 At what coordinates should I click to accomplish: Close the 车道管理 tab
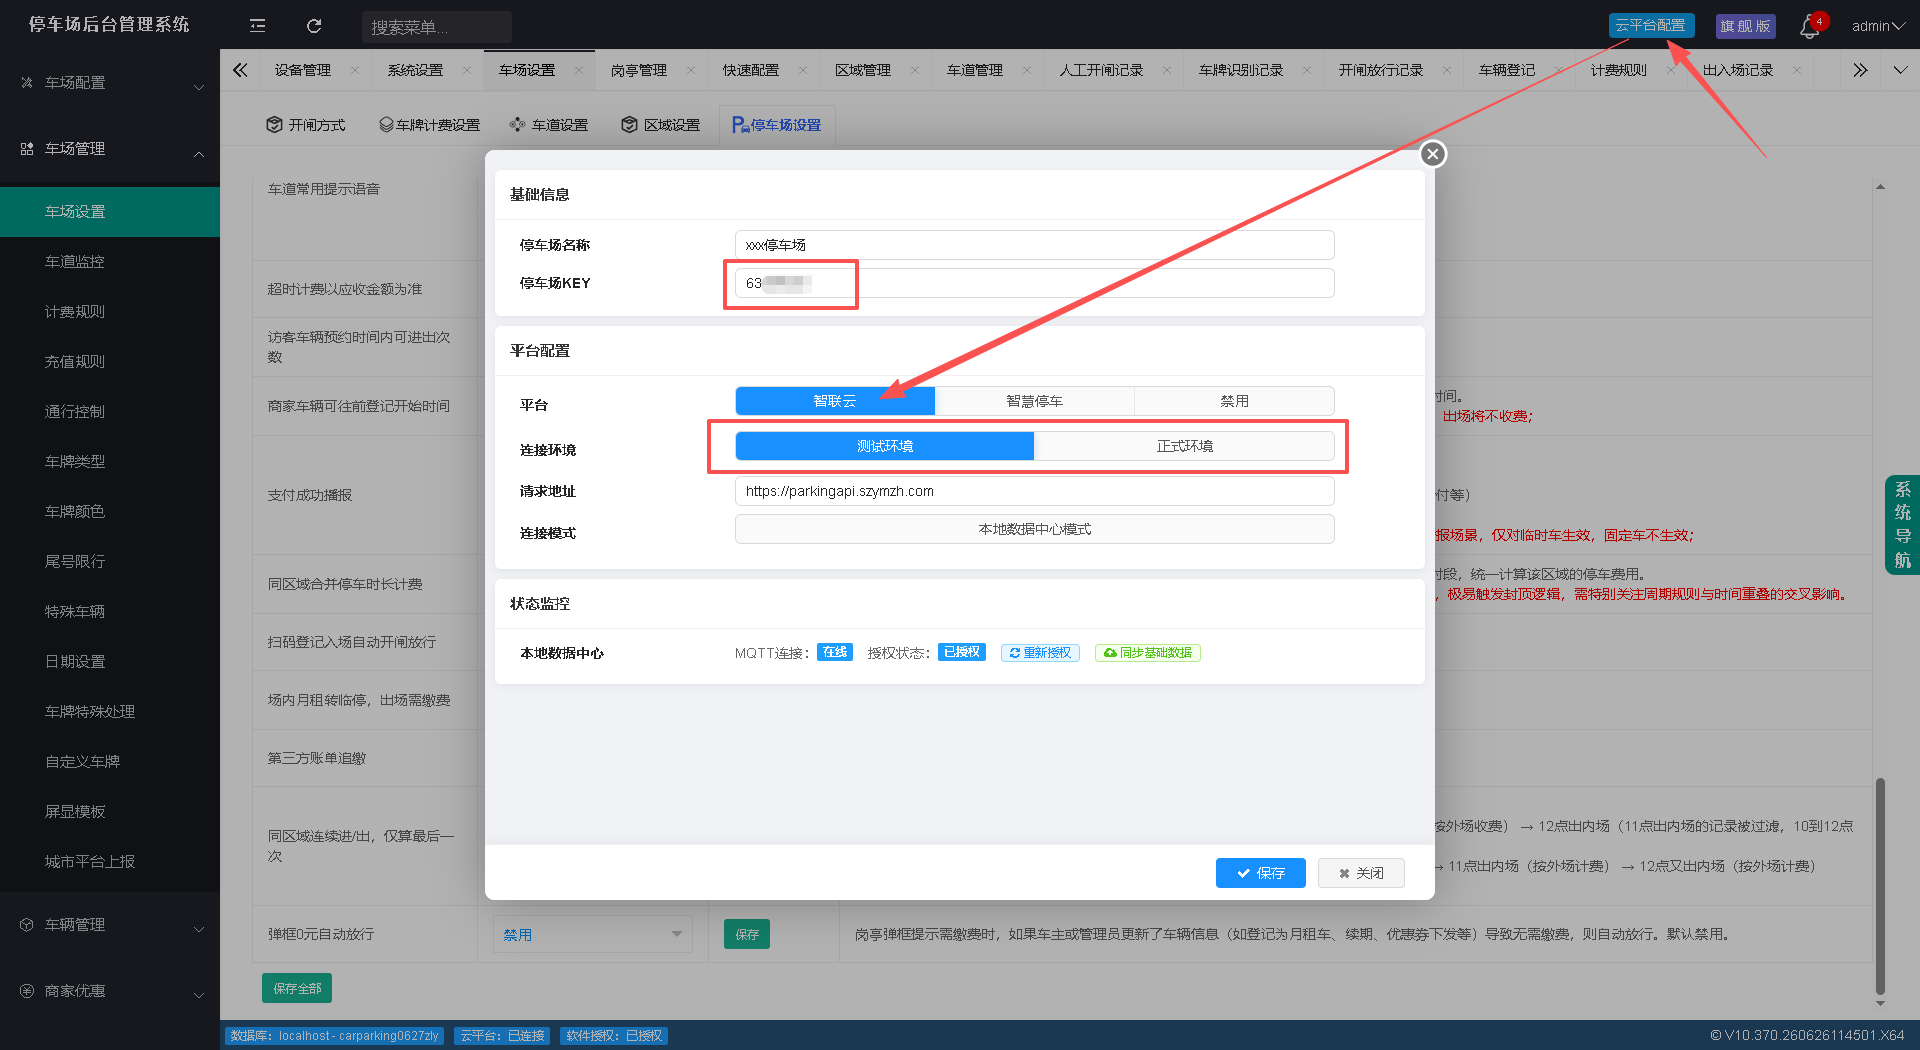(x=1026, y=70)
